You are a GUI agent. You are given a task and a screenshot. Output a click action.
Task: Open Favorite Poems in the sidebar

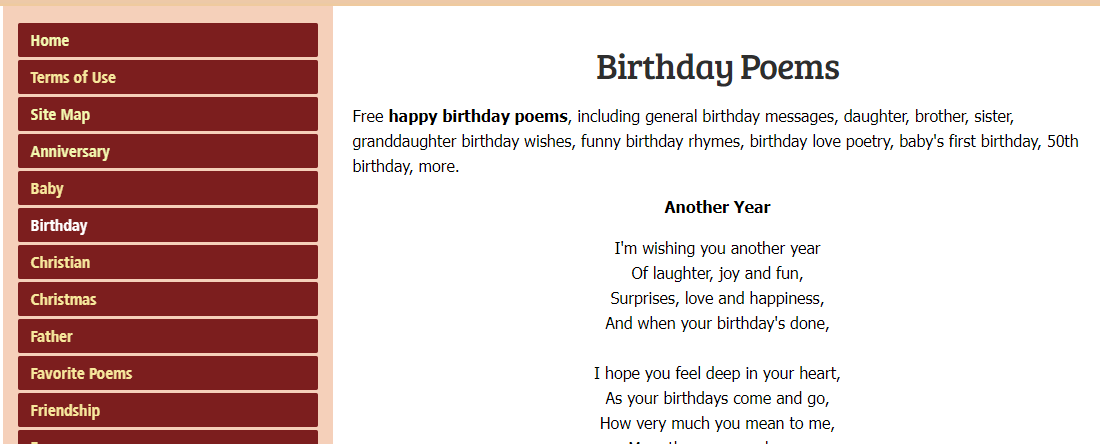pos(81,374)
